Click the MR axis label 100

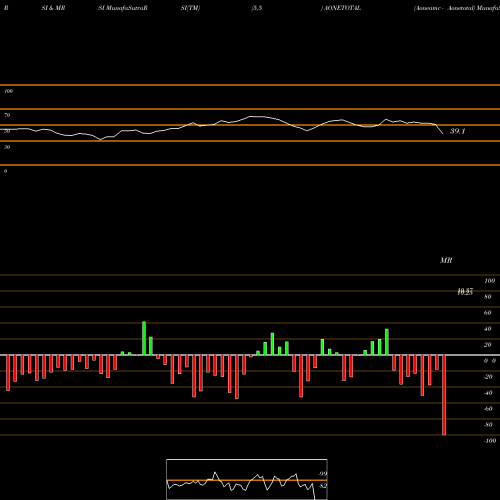[x=489, y=281]
